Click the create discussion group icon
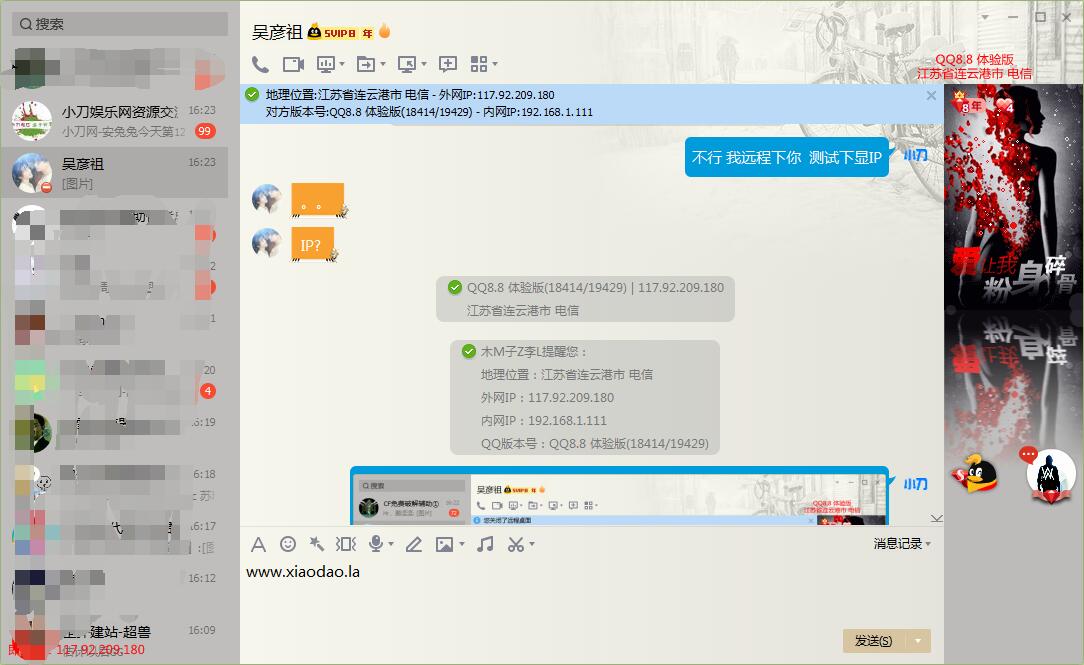This screenshot has height=665, width=1084. click(448, 64)
